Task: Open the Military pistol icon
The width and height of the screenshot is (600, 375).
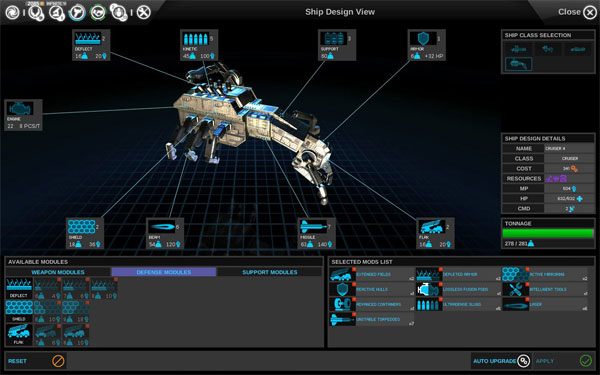Action: point(77,13)
